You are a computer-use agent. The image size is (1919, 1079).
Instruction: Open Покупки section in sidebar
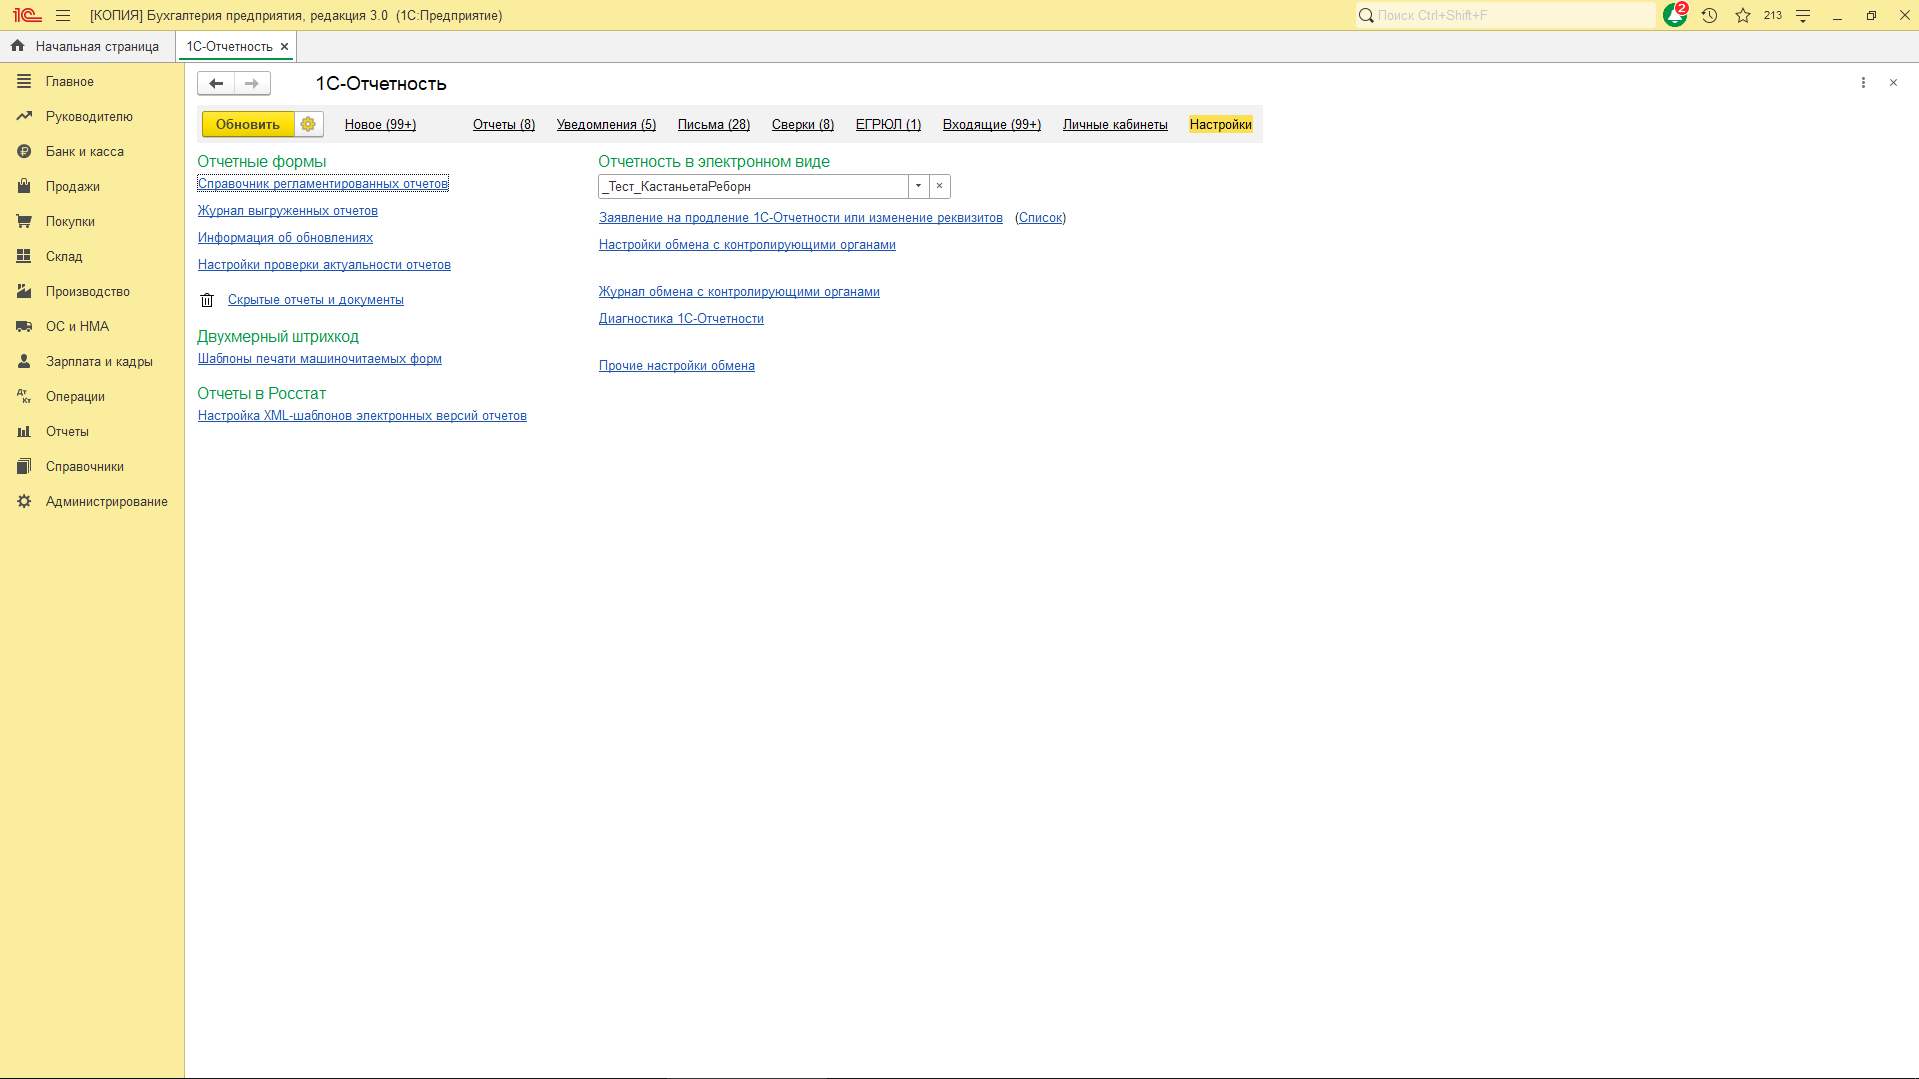tap(70, 221)
